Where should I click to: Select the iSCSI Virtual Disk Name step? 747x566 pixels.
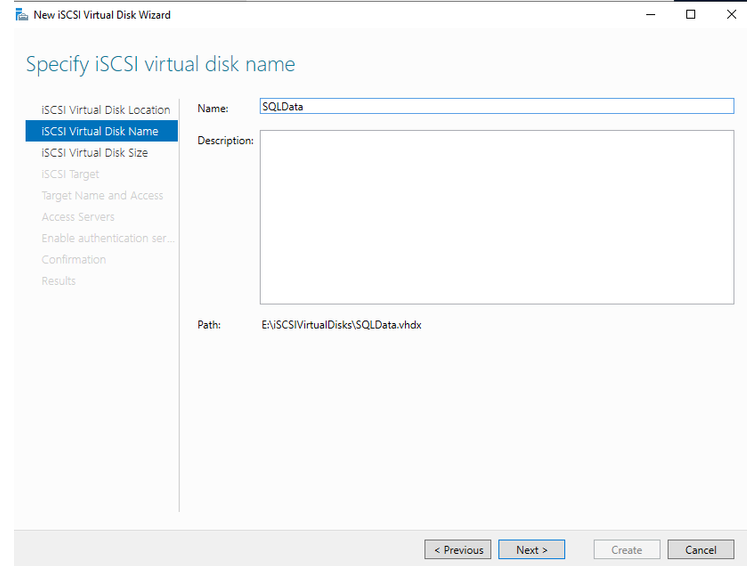click(100, 131)
